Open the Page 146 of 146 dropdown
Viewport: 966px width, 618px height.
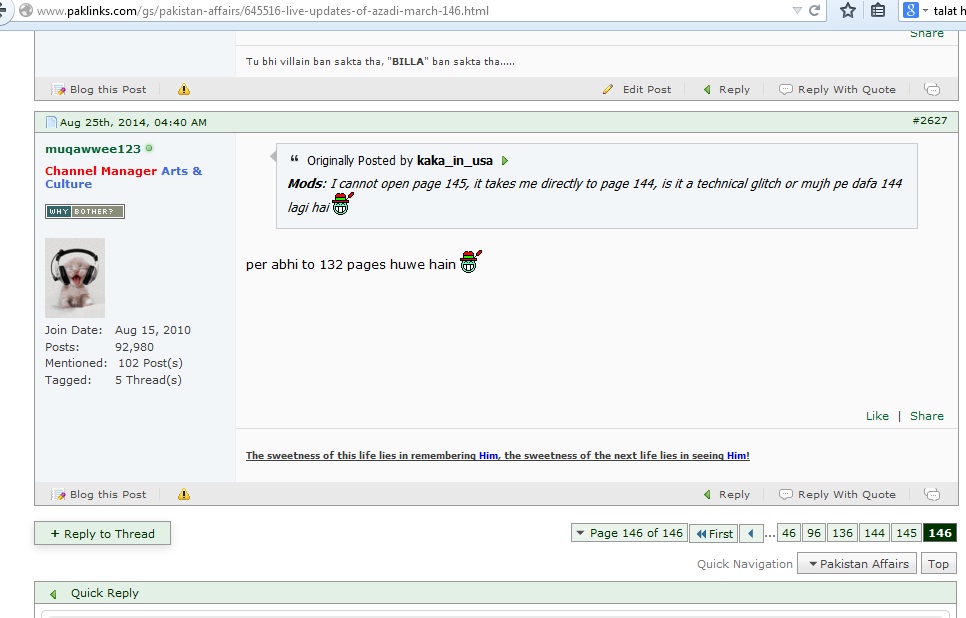pos(629,533)
